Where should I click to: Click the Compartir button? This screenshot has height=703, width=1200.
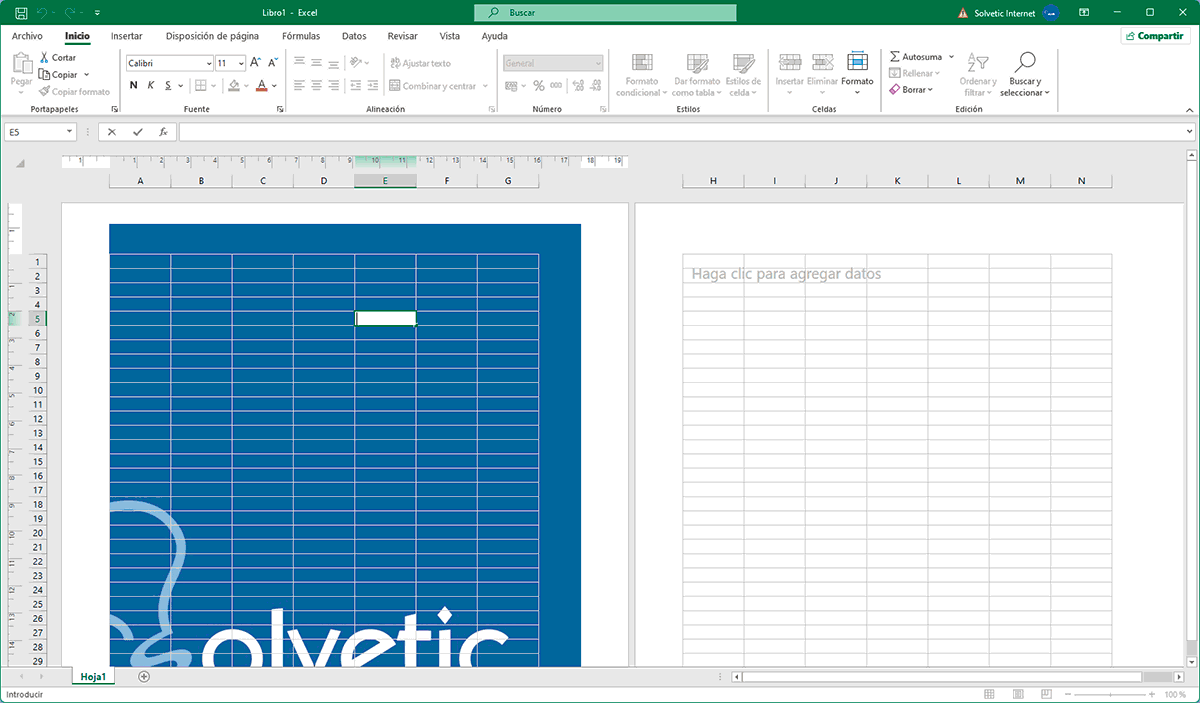point(1155,35)
